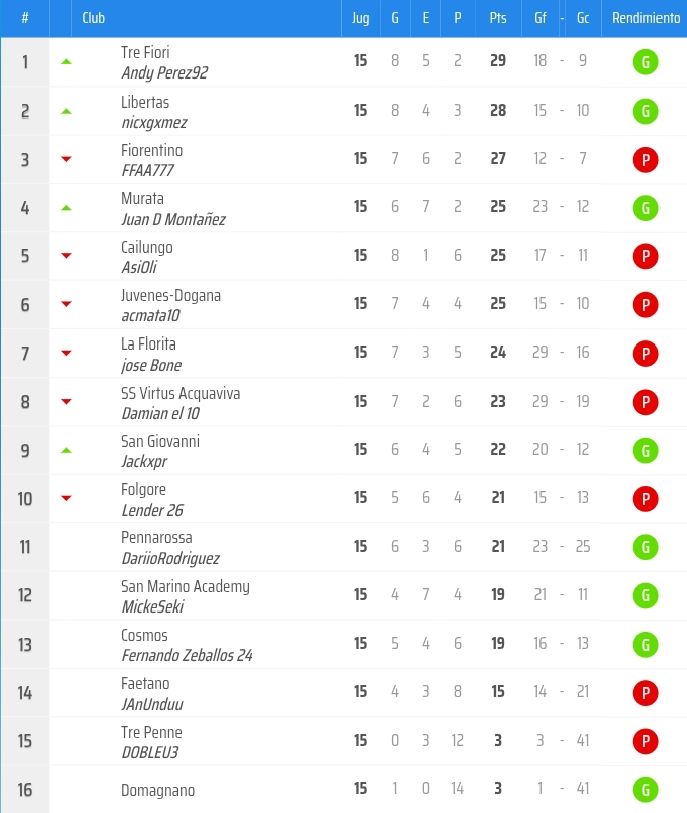Image resolution: width=687 pixels, height=813 pixels.
Task: Click the red down arrow beside La Fiorita
Action: coord(66,353)
